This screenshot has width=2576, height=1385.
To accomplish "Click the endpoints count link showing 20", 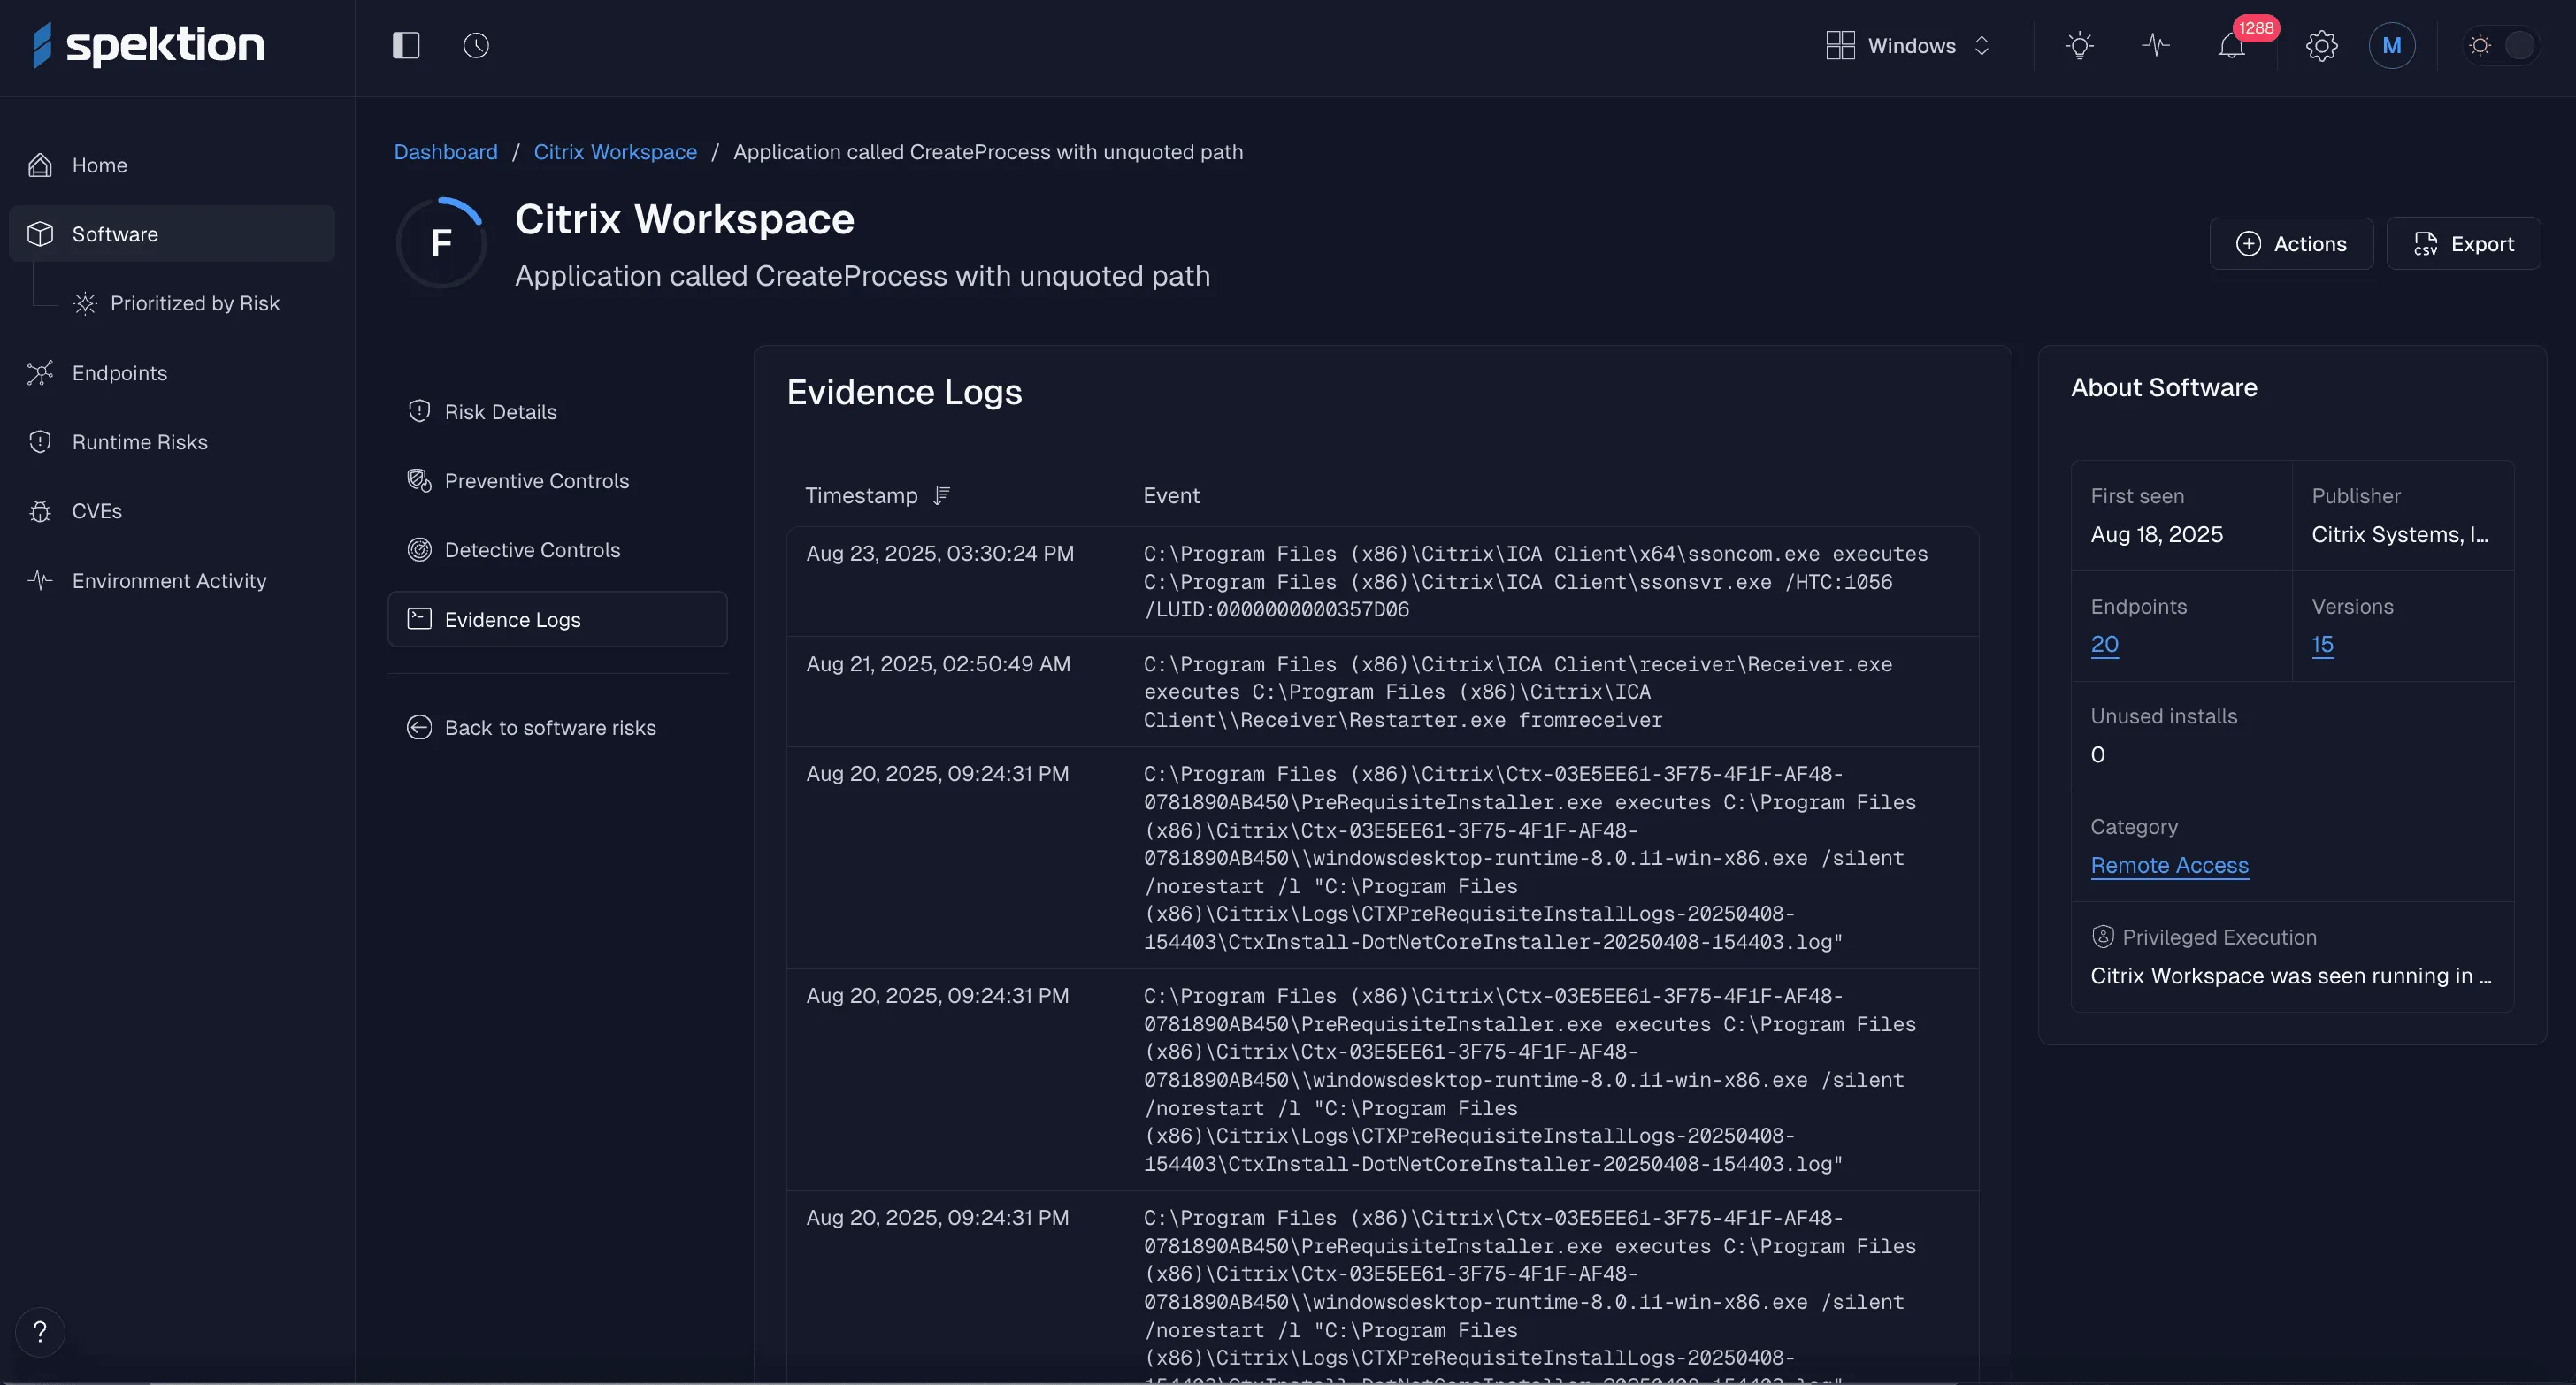I will point(2105,645).
